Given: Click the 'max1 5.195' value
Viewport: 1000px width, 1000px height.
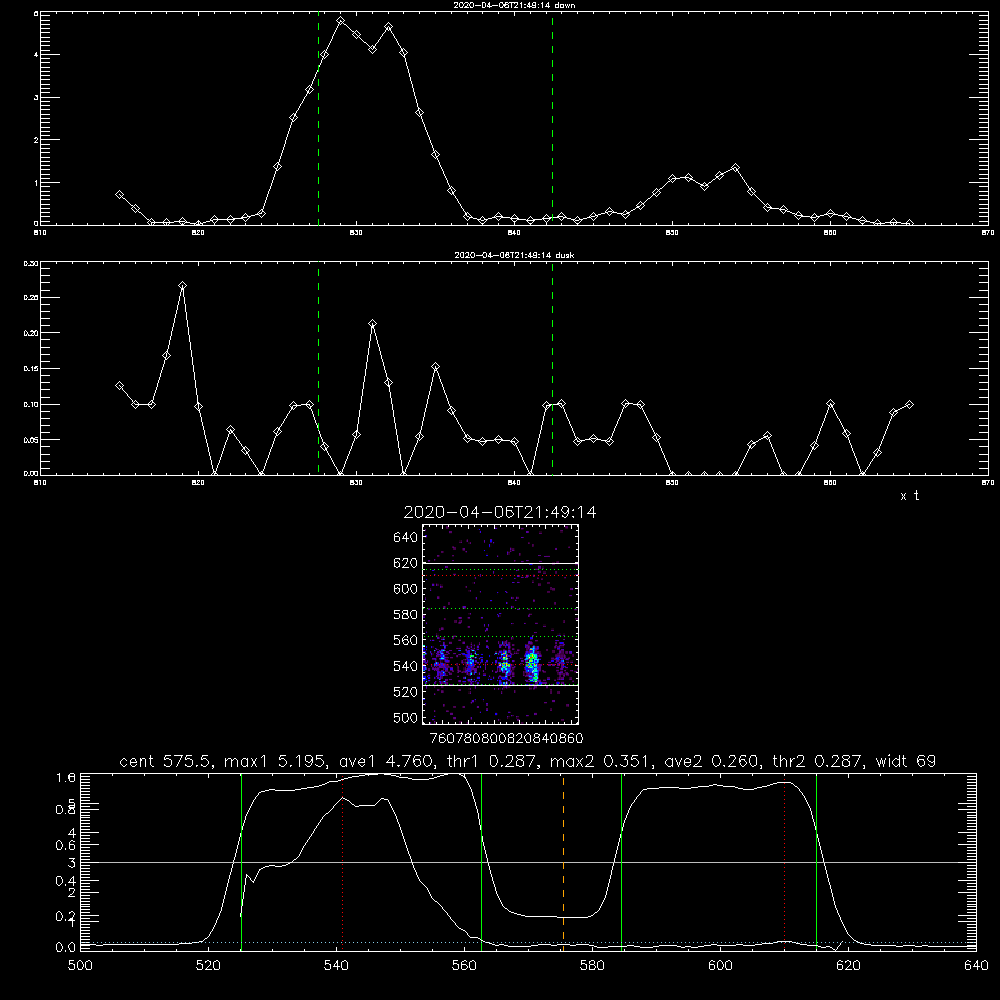Looking at the screenshot, I should tap(274, 761).
